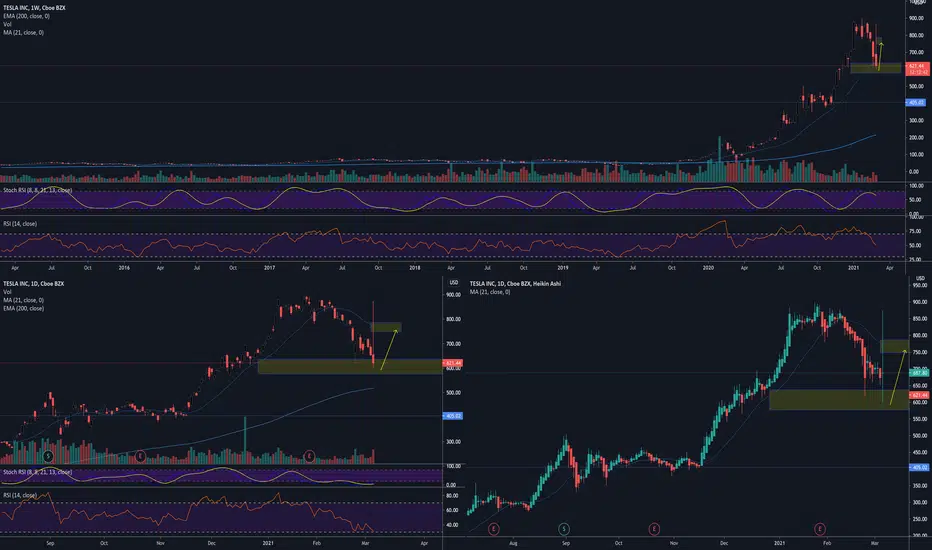Screen dimensions: 932x550
Task: Select the 'Vol' legend in the weekly chart
Action: 7,24
